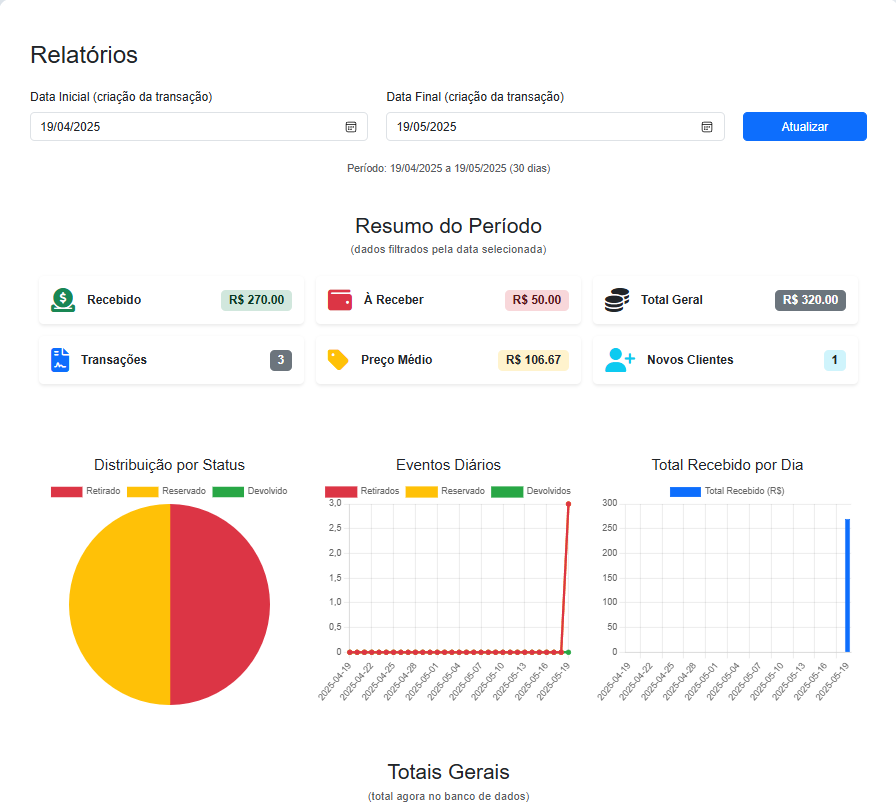The width and height of the screenshot is (896, 809).
Task: Click the total agora no banco subtitle
Action: click(449, 796)
